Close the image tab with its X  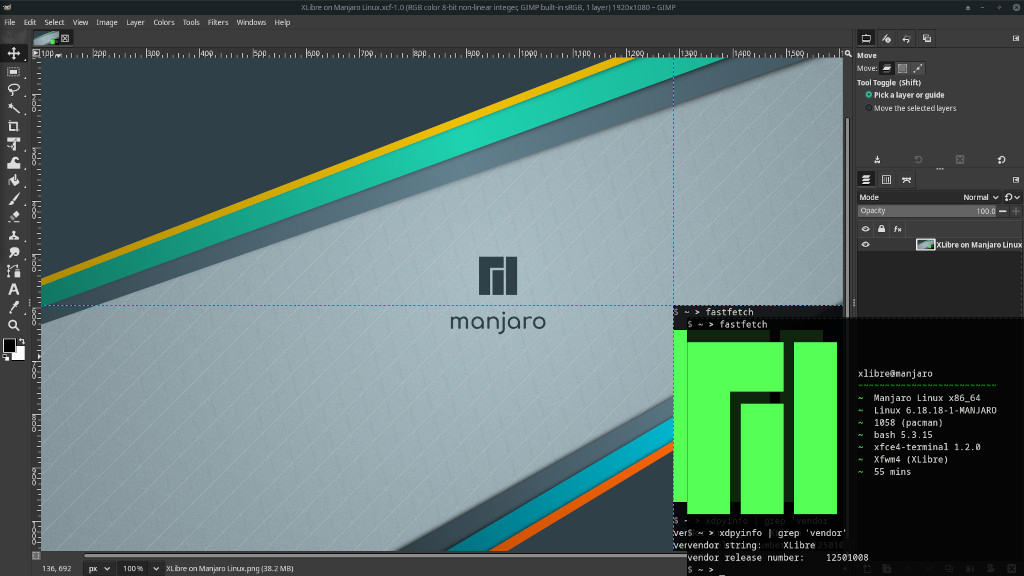click(65, 39)
